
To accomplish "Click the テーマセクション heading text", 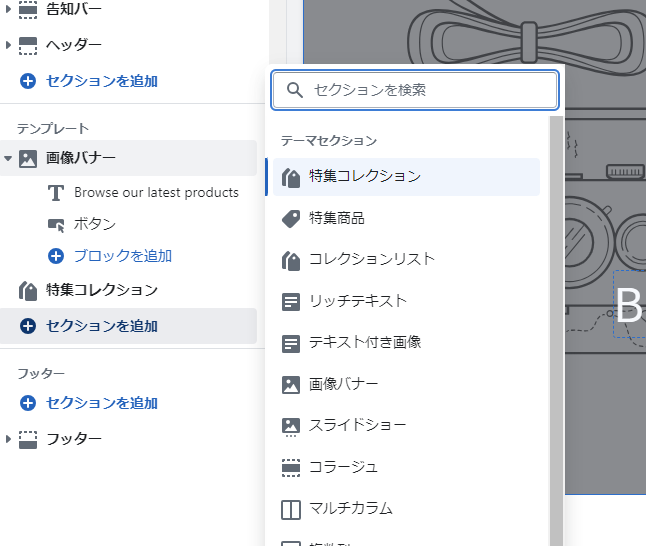I will (x=329, y=141).
